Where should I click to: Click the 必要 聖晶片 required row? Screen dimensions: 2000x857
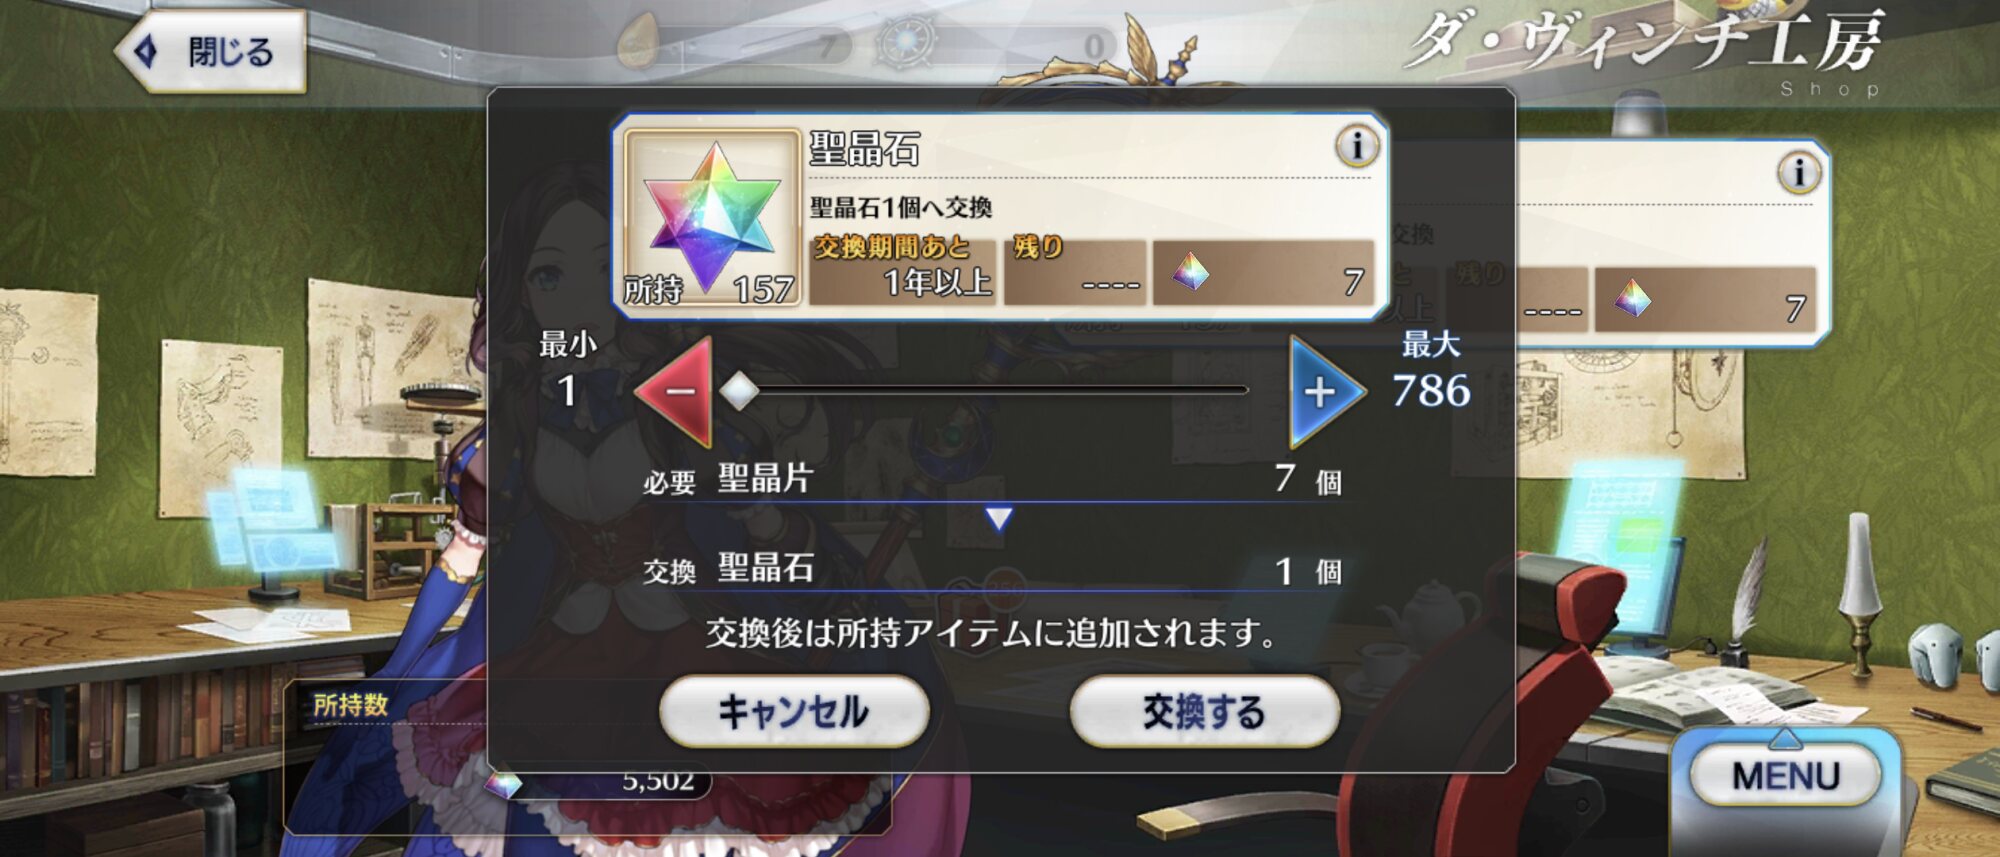(x=992, y=479)
